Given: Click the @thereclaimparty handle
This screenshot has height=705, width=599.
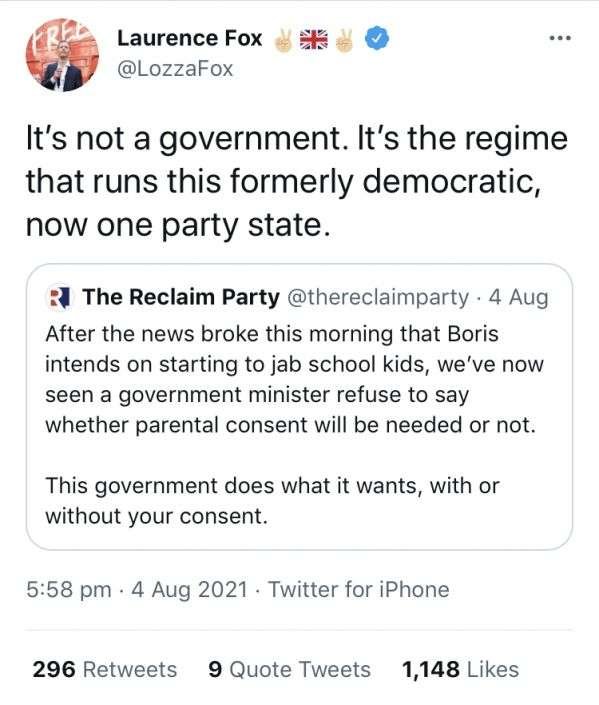Looking at the screenshot, I should click(378, 297).
